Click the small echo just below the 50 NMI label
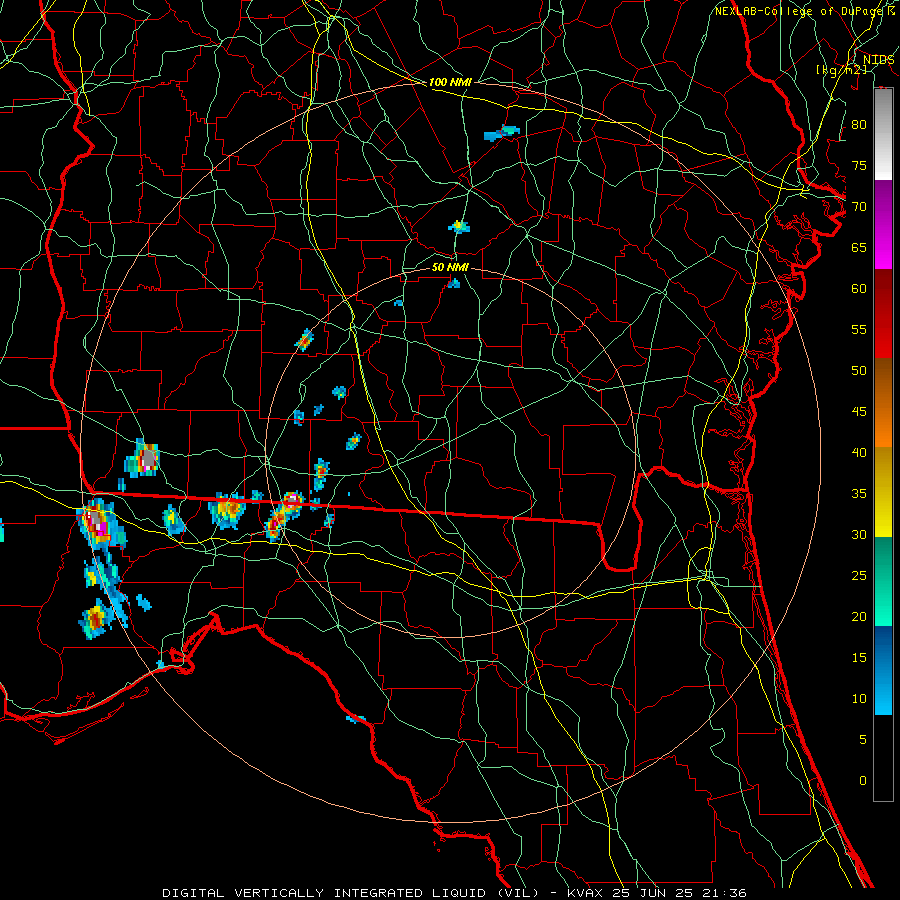The width and height of the screenshot is (900, 900). click(x=453, y=283)
